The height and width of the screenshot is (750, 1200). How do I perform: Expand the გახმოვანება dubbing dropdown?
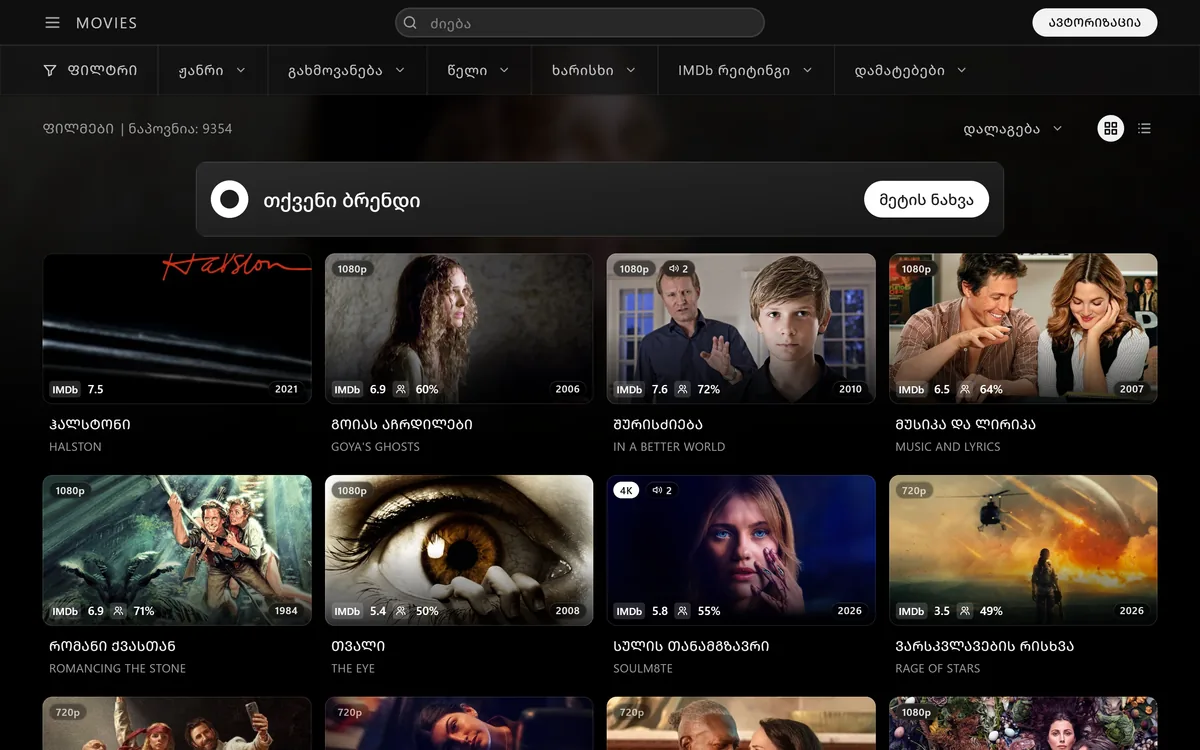(346, 71)
